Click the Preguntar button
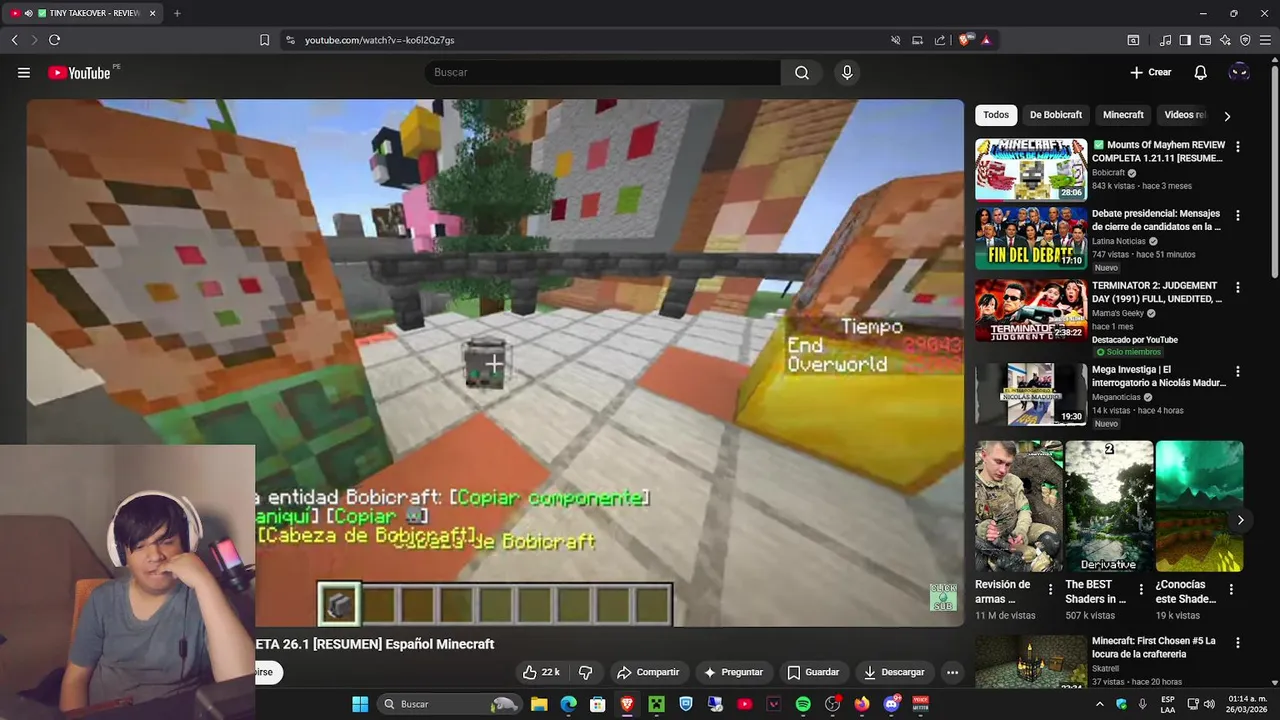 733,672
